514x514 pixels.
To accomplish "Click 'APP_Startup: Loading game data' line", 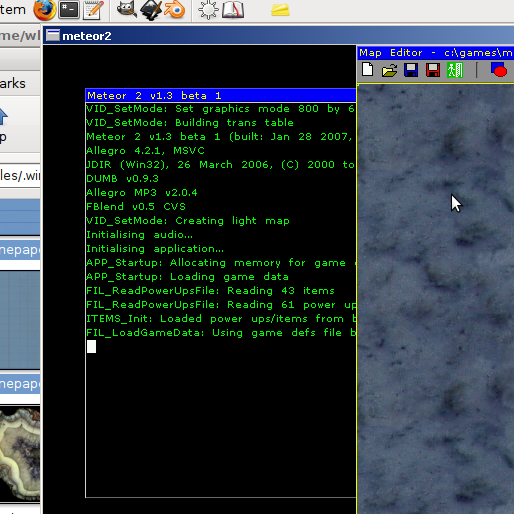I will coord(187,277).
